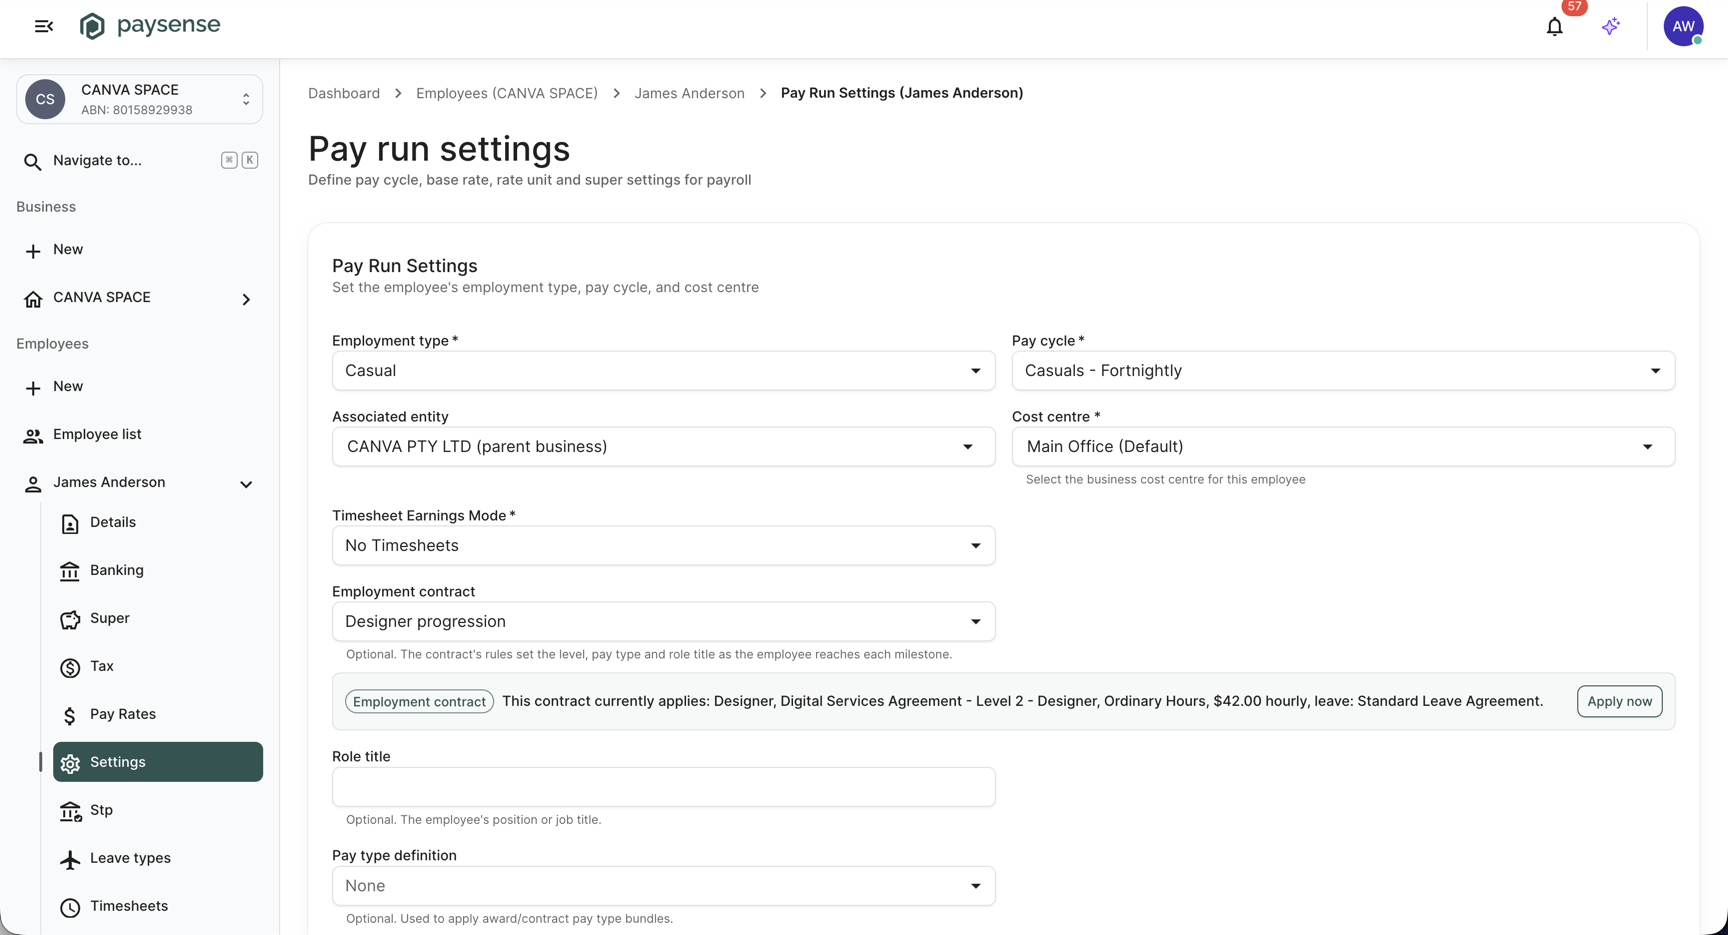Select Settings in the sidebar
The image size is (1728, 935).
tap(158, 762)
